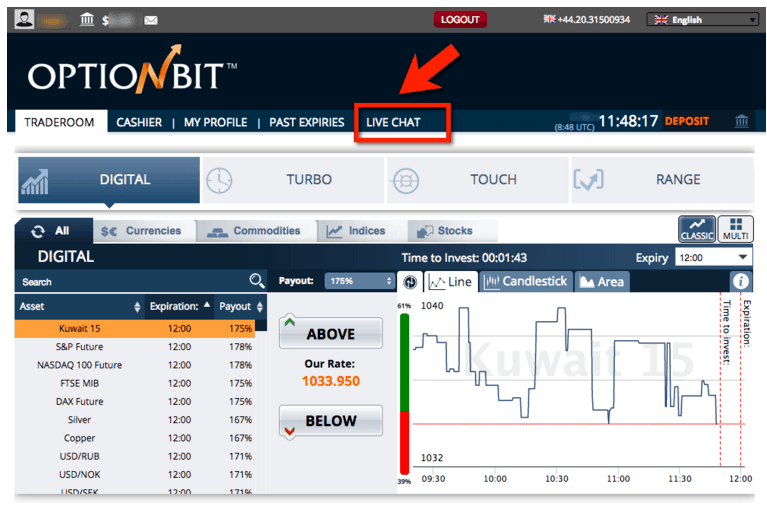The width and height of the screenshot is (767, 507).
Task: Click the ABOVE button
Action: click(x=331, y=333)
